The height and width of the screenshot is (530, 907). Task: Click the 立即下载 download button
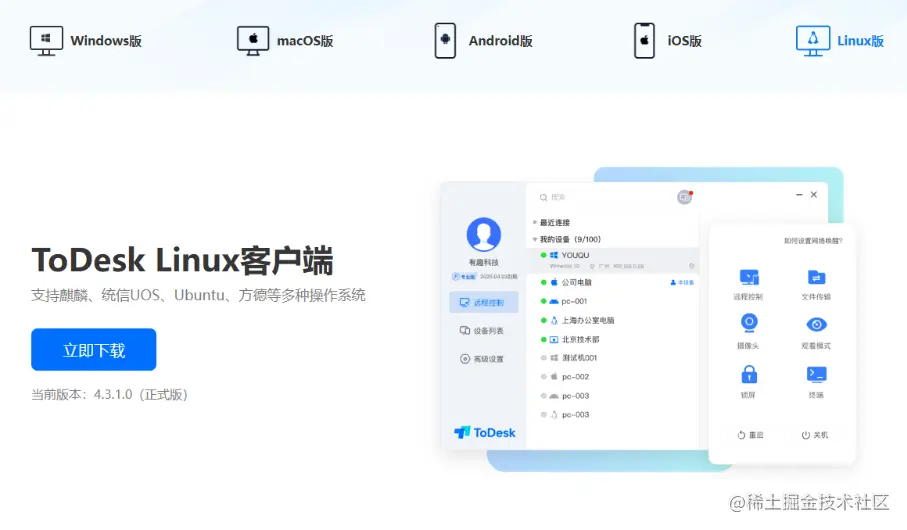pyautogui.click(x=94, y=349)
